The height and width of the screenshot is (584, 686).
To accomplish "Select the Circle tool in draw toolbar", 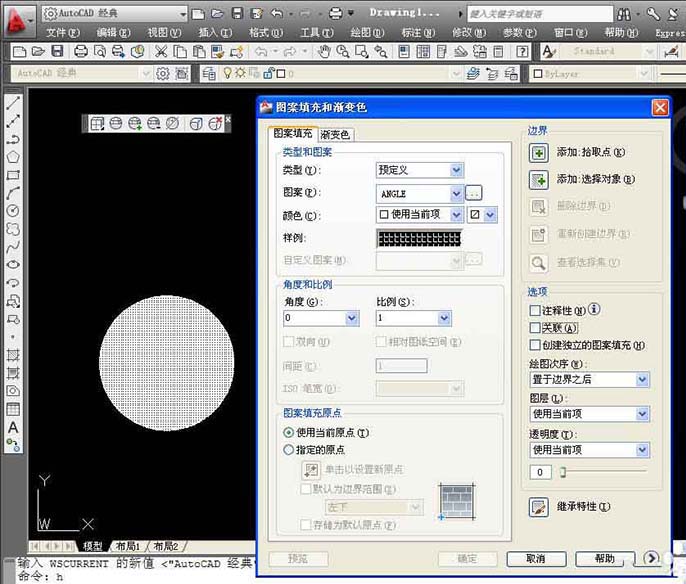I will coord(13,211).
